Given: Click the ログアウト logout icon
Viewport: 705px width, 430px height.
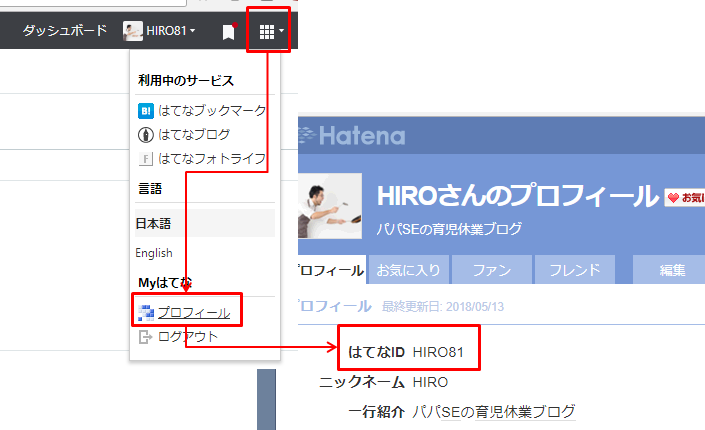Looking at the screenshot, I should 145,336.
